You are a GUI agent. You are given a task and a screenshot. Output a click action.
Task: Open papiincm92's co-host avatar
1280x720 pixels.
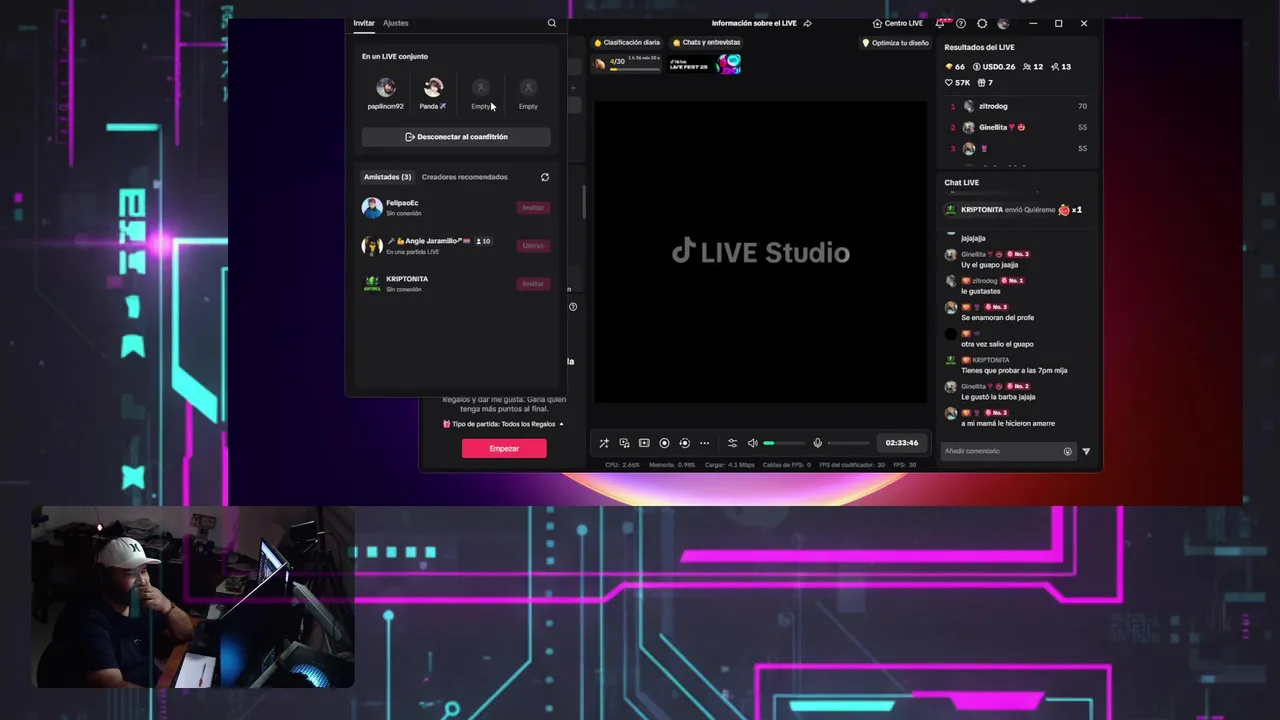click(x=385, y=88)
